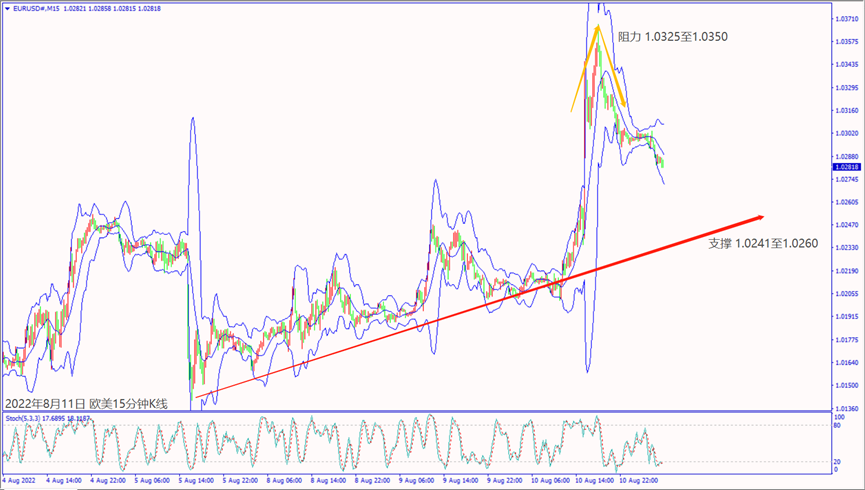Screen dimensions: 865x490
Task: Click the 1.01360 price level at axis bottom
Action: tap(847, 408)
